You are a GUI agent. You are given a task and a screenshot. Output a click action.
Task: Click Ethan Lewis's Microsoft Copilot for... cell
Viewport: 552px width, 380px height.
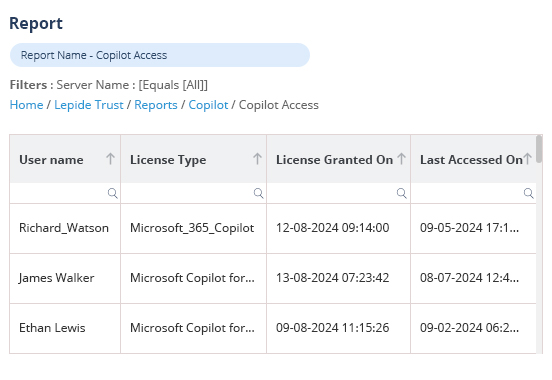(x=194, y=328)
